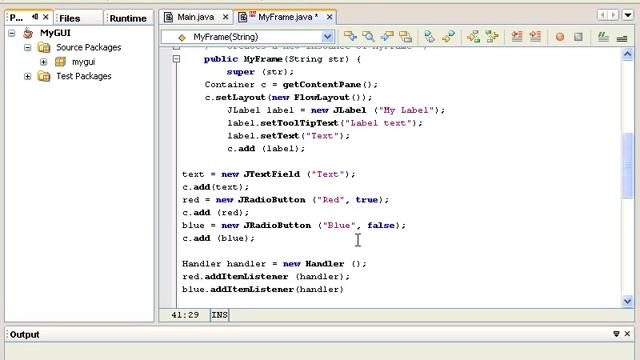Minimize the Projects panel with pin icon

click(x=35, y=17)
